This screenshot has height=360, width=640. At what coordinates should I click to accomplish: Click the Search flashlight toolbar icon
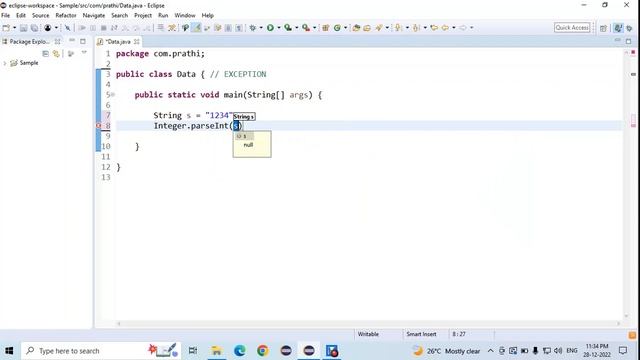click(379, 28)
